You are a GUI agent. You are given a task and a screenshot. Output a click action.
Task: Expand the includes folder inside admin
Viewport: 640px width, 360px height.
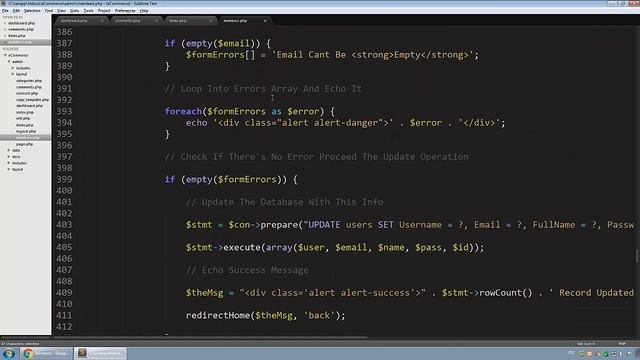pos(13,68)
